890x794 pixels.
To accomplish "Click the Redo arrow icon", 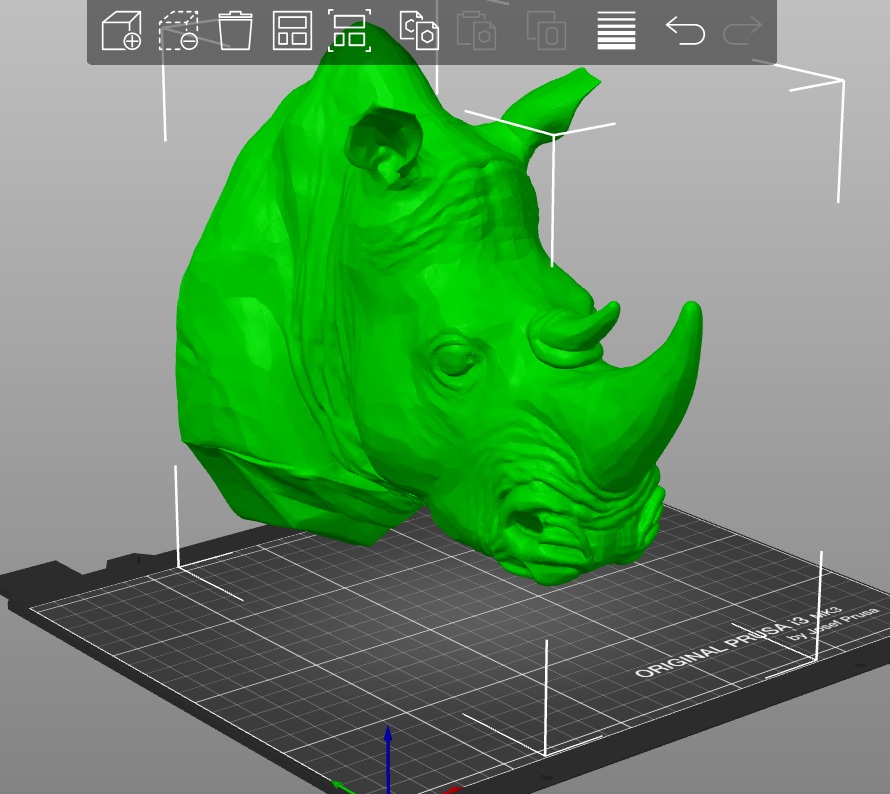I will (x=742, y=31).
